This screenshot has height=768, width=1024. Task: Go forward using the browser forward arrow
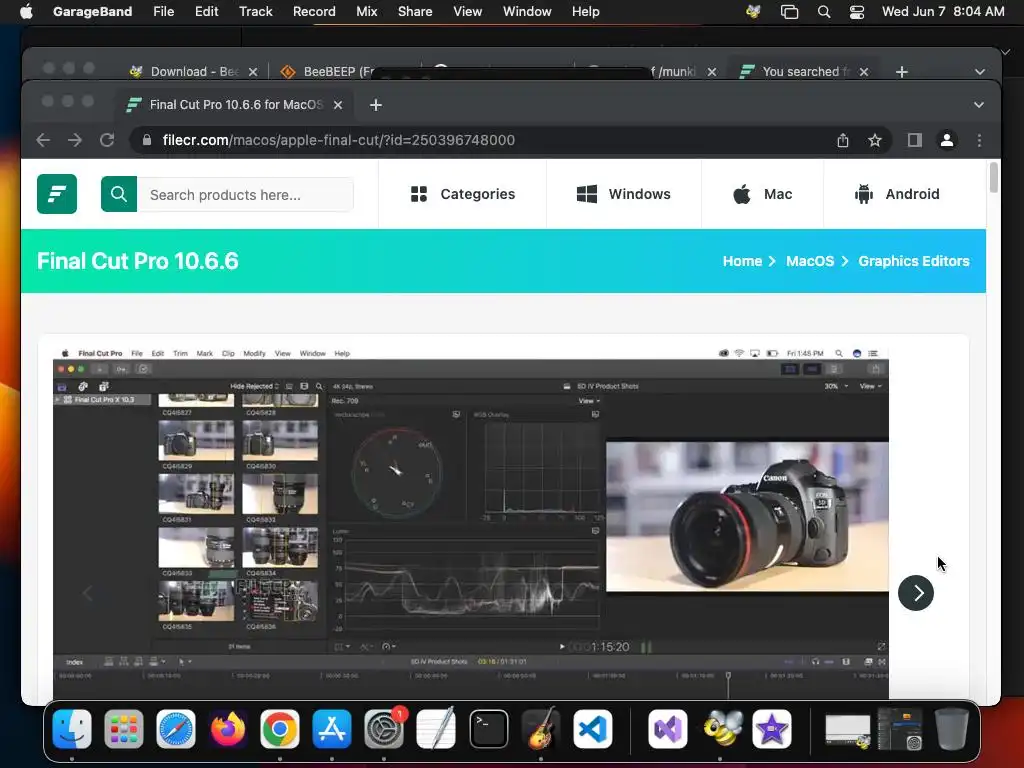75,140
